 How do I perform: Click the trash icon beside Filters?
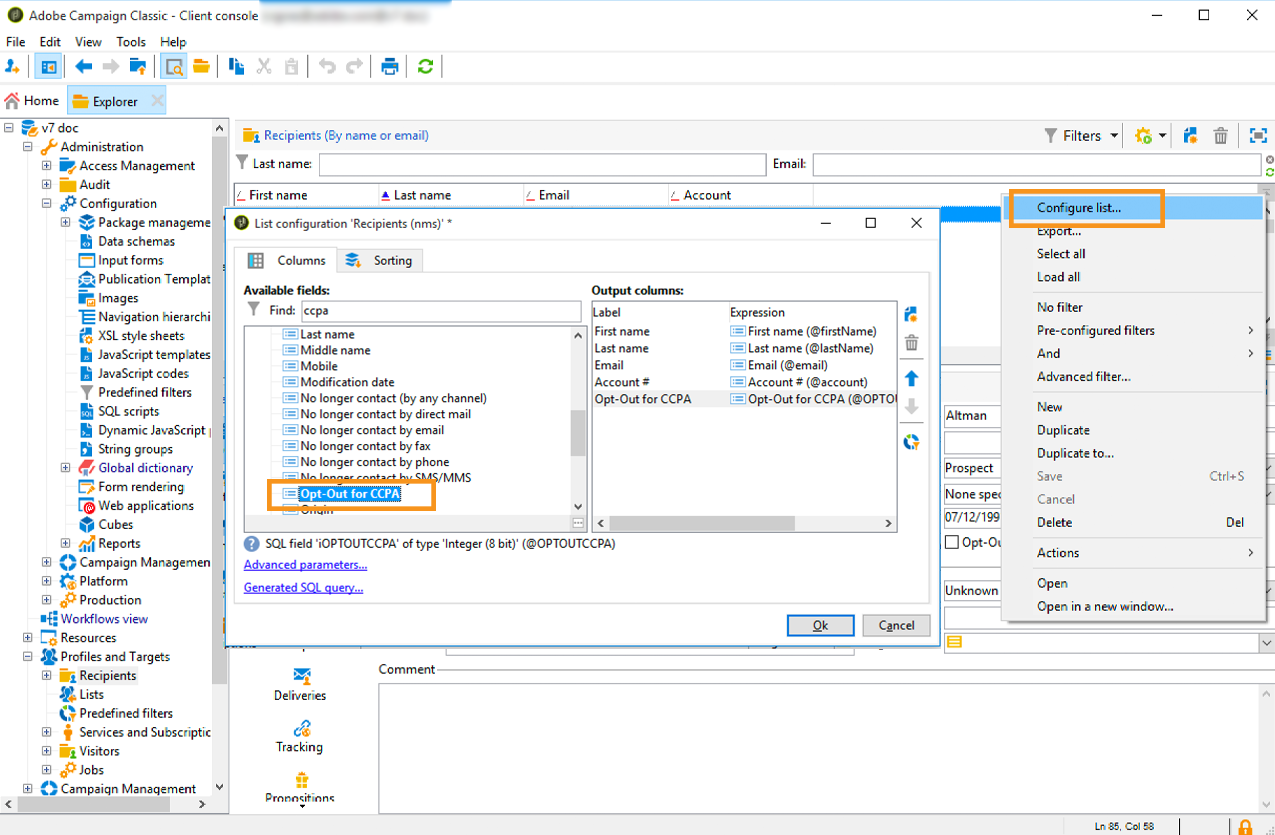[1220, 136]
